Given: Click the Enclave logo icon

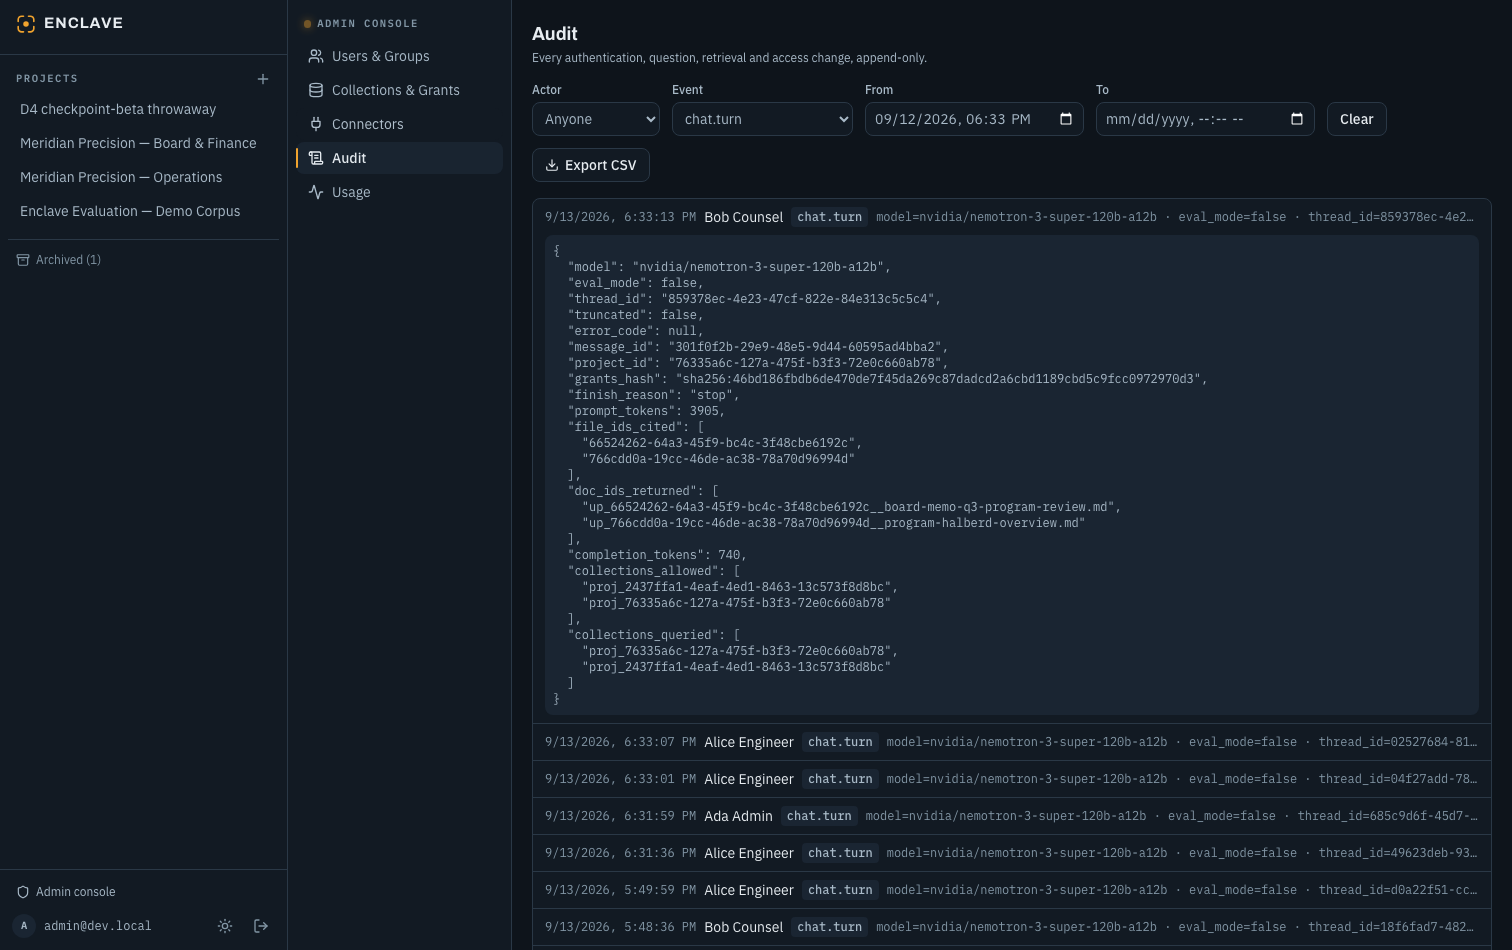Looking at the screenshot, I should (x=26, y=23).
